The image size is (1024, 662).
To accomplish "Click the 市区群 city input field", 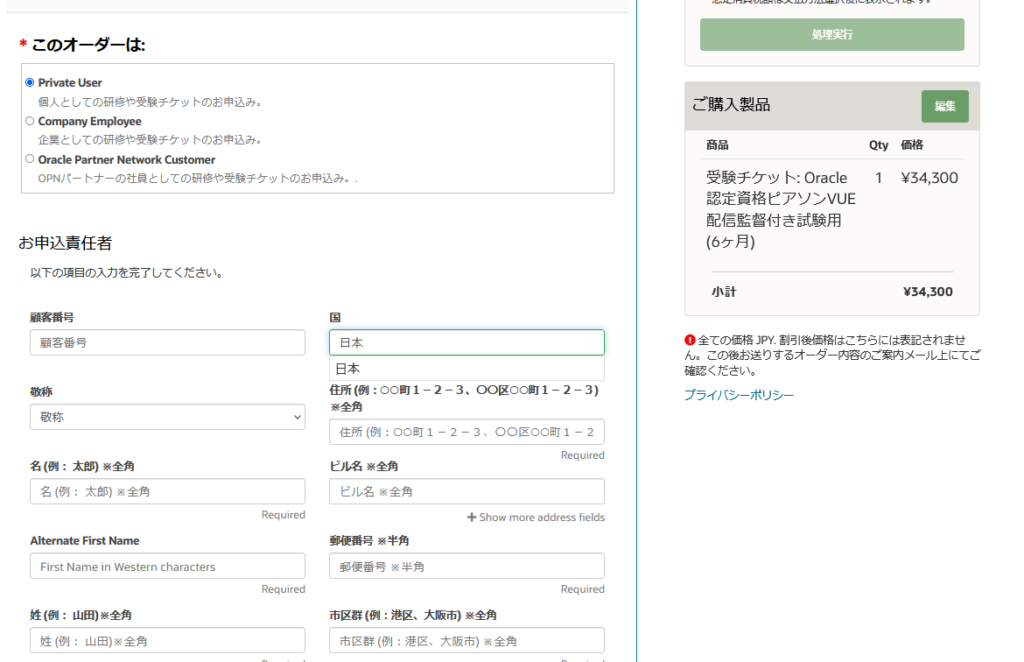I will [466, 641].
